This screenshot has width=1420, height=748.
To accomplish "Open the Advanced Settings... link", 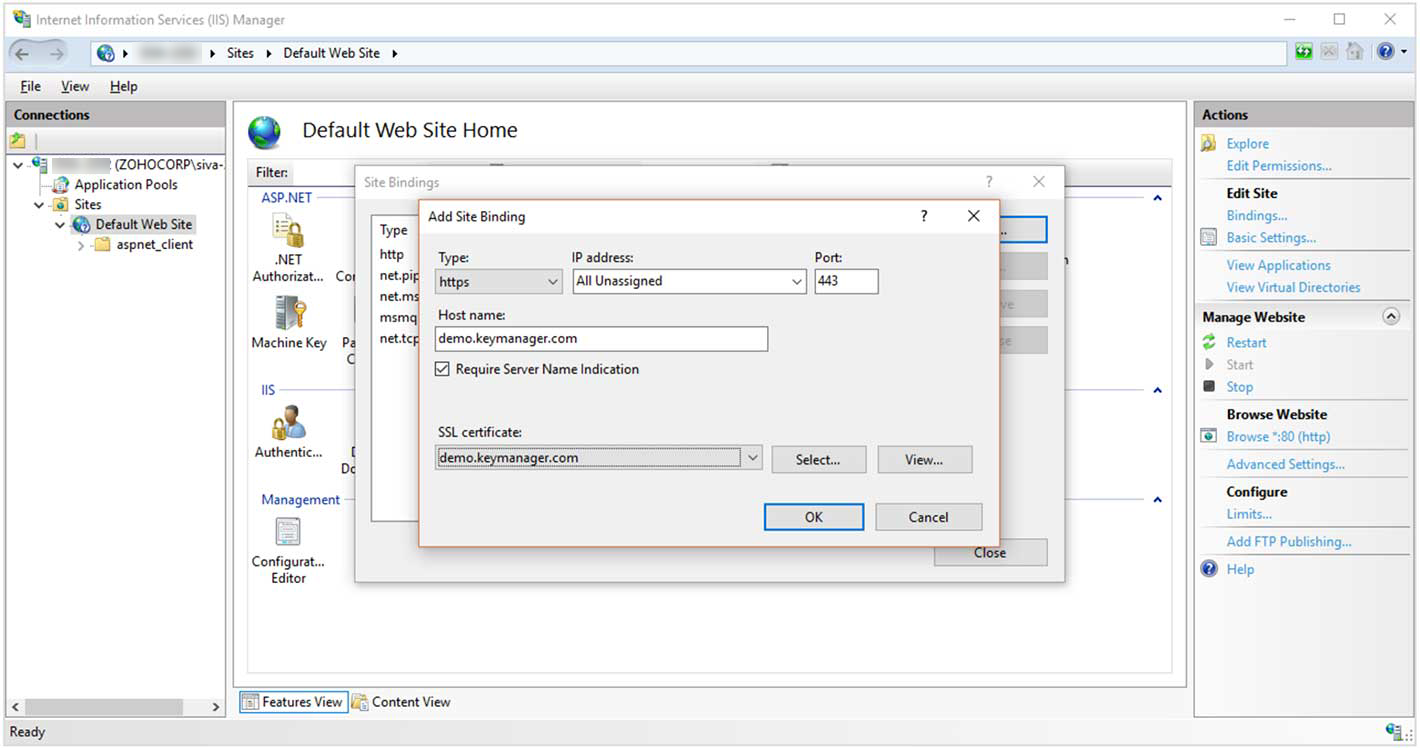I will point(1286,464).
